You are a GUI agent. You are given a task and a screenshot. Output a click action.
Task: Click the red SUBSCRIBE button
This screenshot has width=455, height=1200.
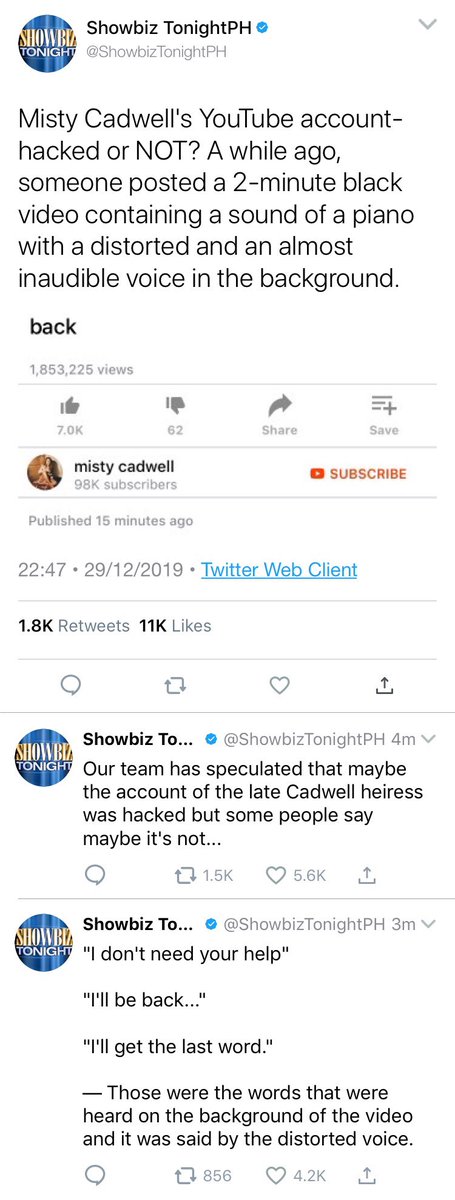(358, 473)
